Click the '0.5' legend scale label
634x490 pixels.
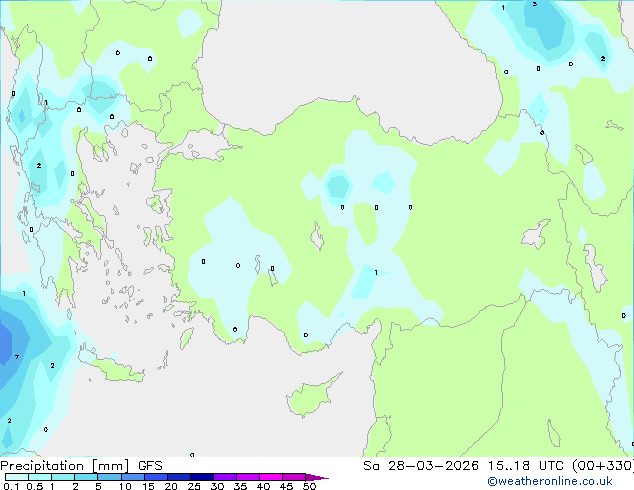point(35,486)
